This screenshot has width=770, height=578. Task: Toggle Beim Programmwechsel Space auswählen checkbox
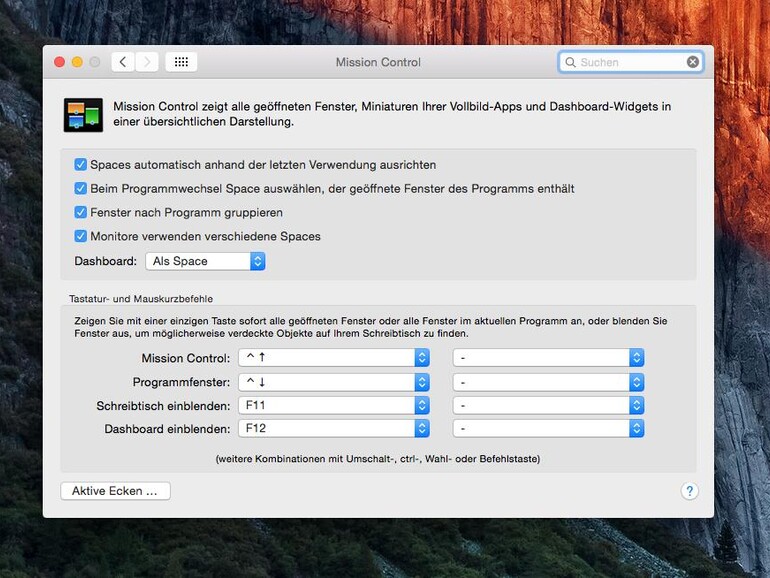pyautogui.click(x=81, y=188)
